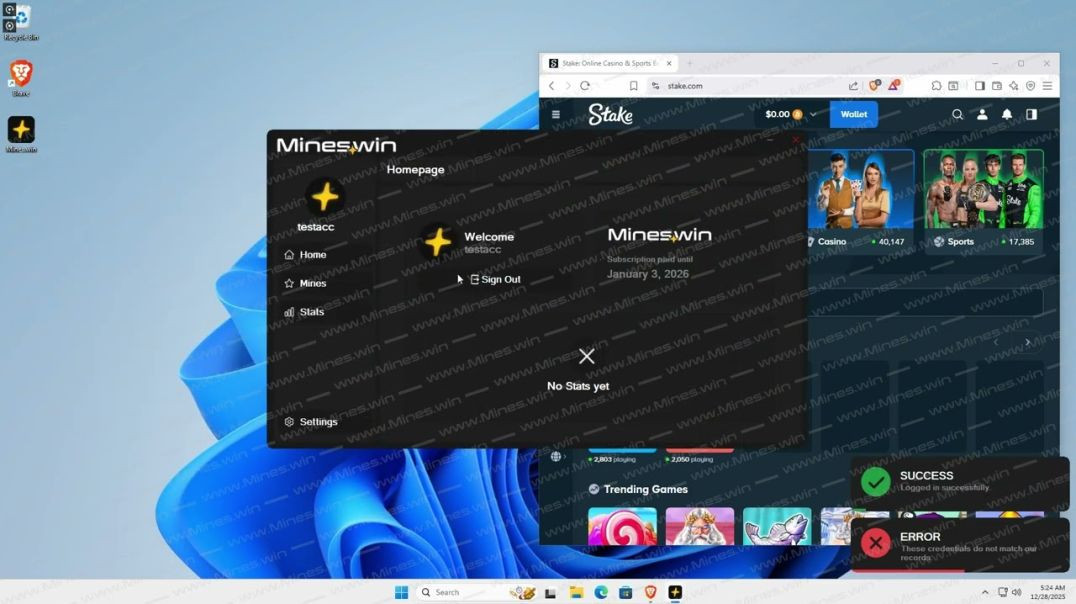
Task: Select Home in the Mines.win sidebar
Action: (x=312, y=255)
